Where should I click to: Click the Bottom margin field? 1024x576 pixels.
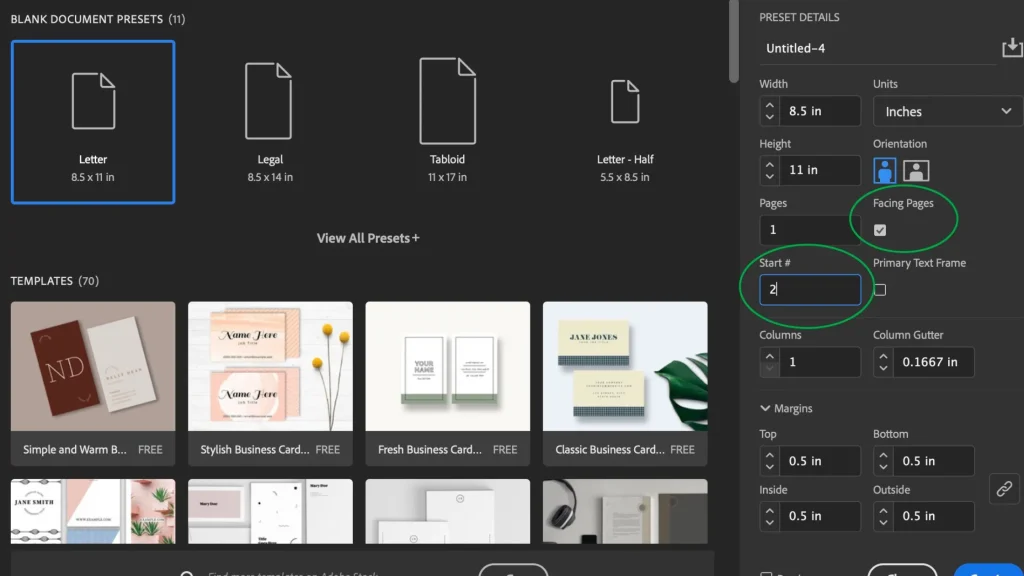[934, 461]
